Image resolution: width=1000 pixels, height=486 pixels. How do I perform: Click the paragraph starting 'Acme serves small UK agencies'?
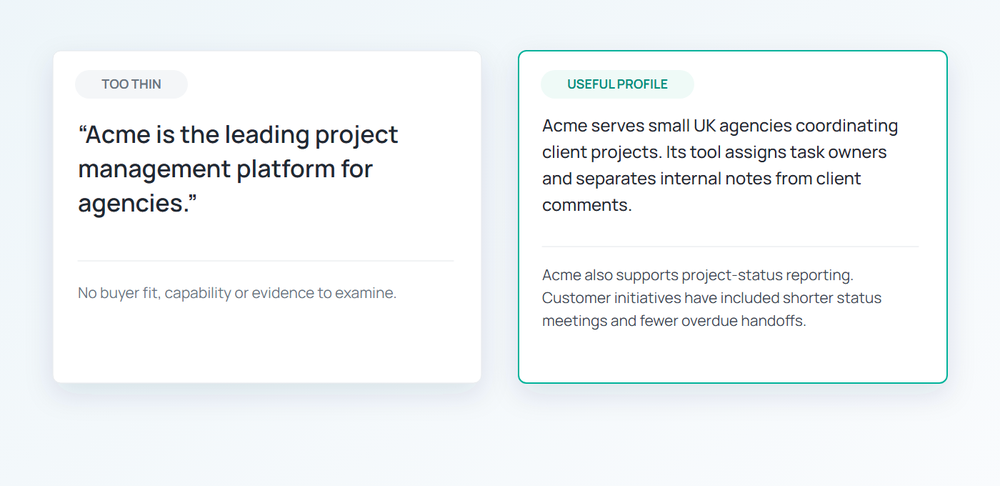(x=720, y=166)
